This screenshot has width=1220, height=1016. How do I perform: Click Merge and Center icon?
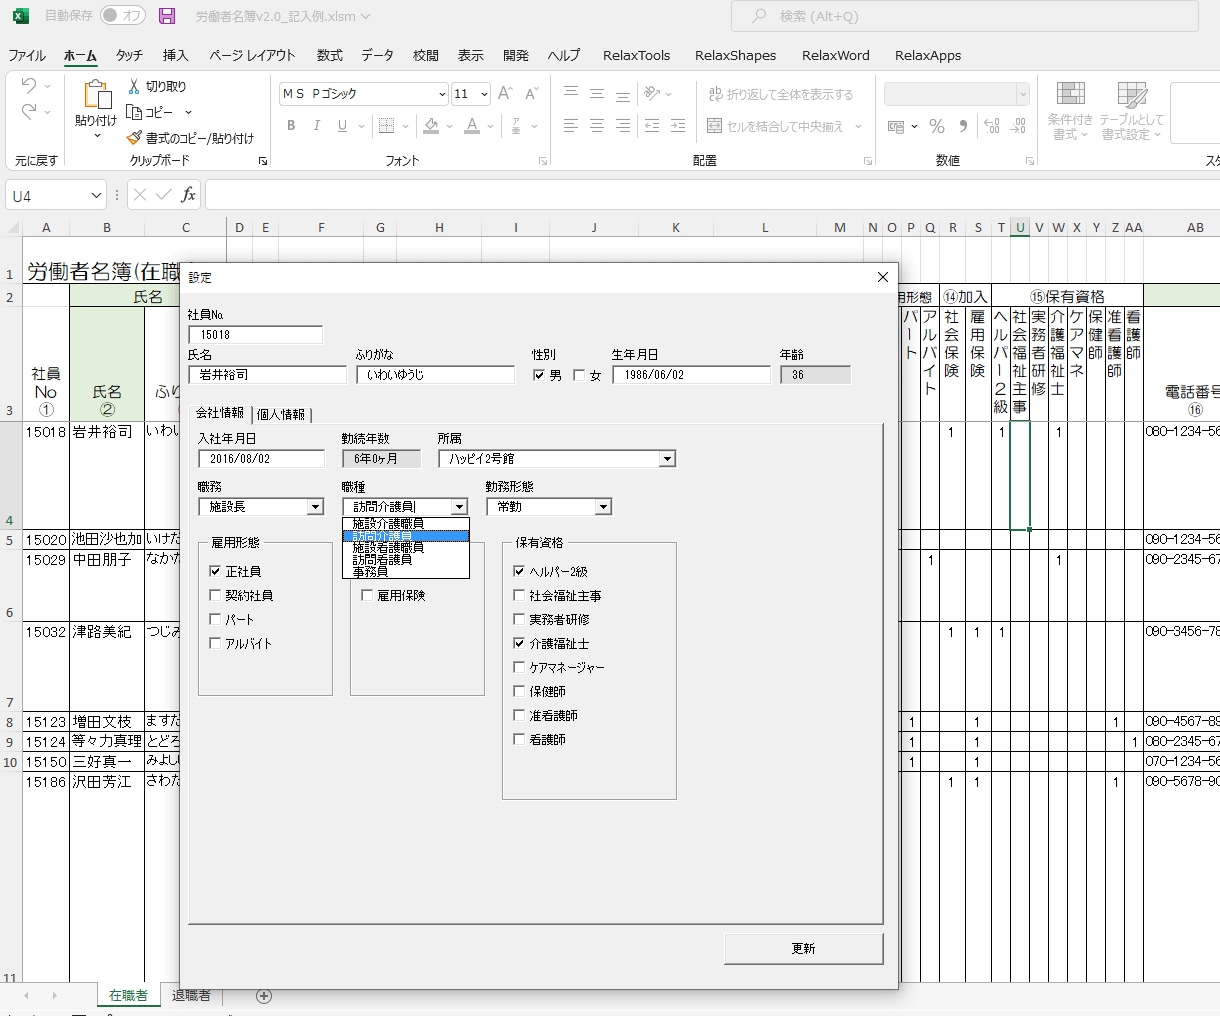715,126
